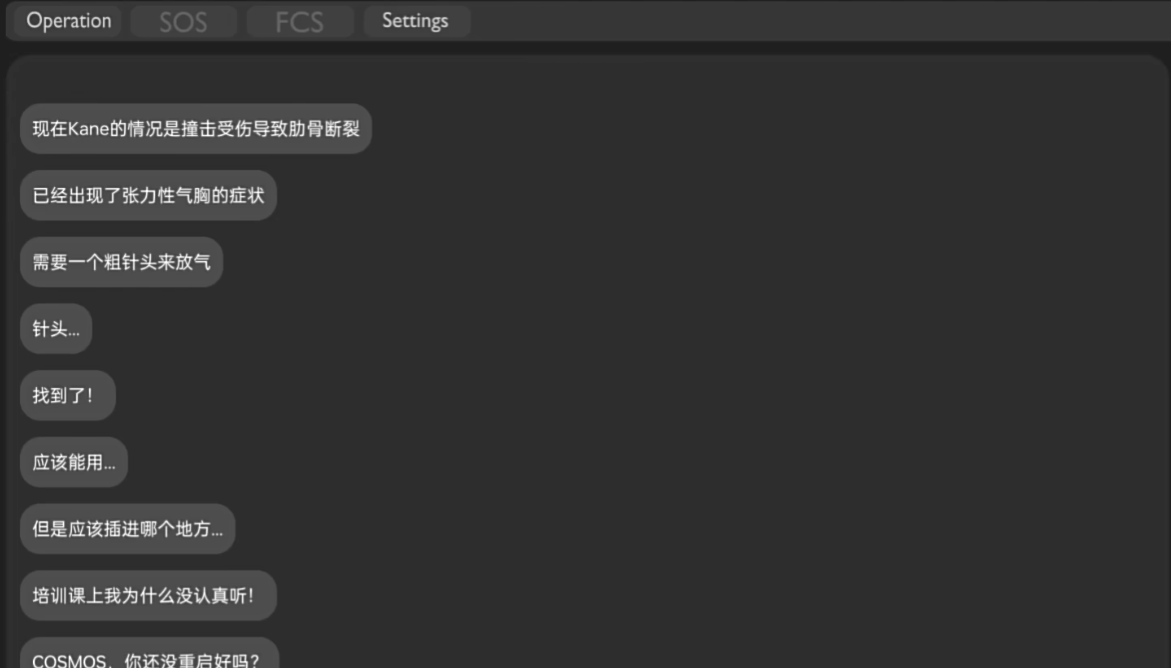Open the Settings tab
This screenshot has height=668, width=1171.
pyautogui.click(x=415, y=21)
